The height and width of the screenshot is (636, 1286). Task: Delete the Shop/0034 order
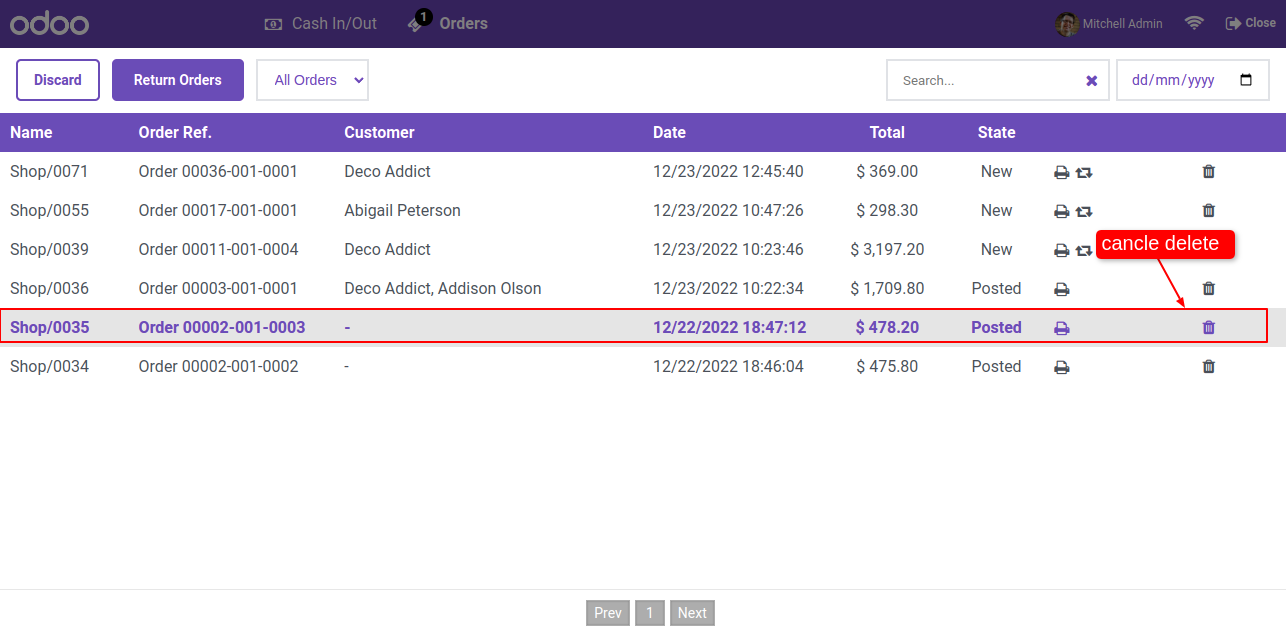click(x=1208, y=367)
